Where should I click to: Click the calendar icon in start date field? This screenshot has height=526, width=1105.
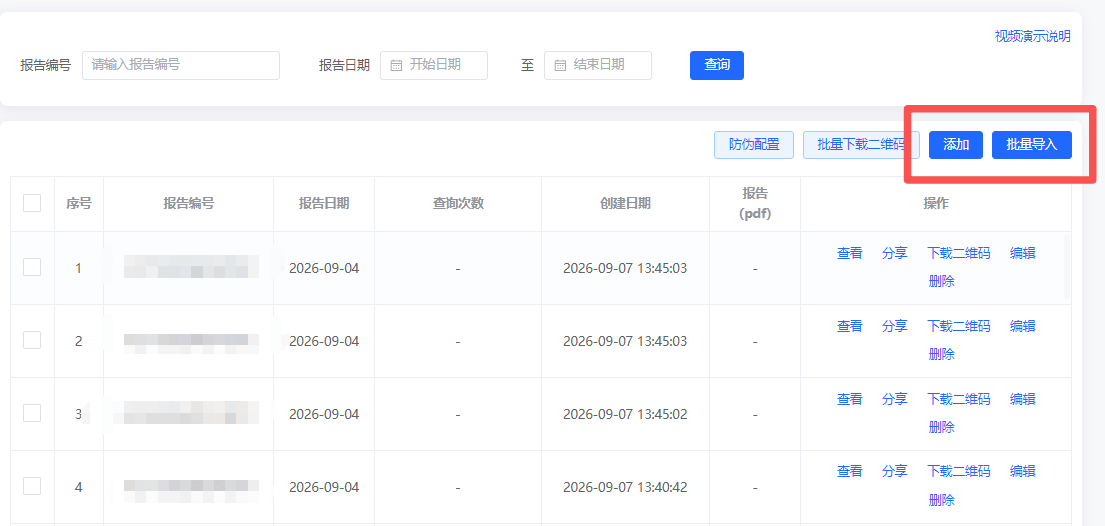tap(396, 66)
